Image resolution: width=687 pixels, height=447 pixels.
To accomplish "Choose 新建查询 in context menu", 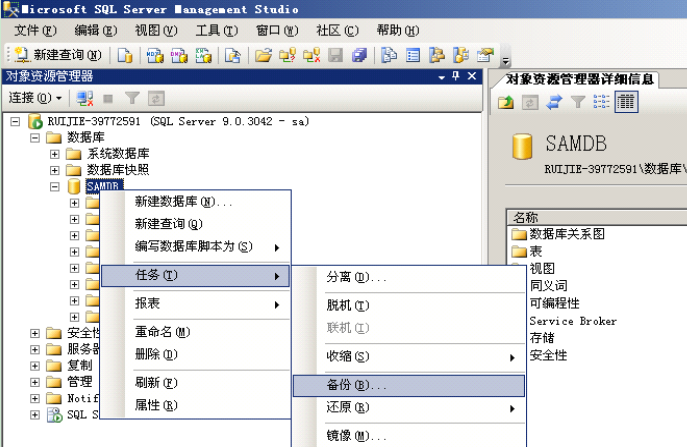I will click(195, 224).
